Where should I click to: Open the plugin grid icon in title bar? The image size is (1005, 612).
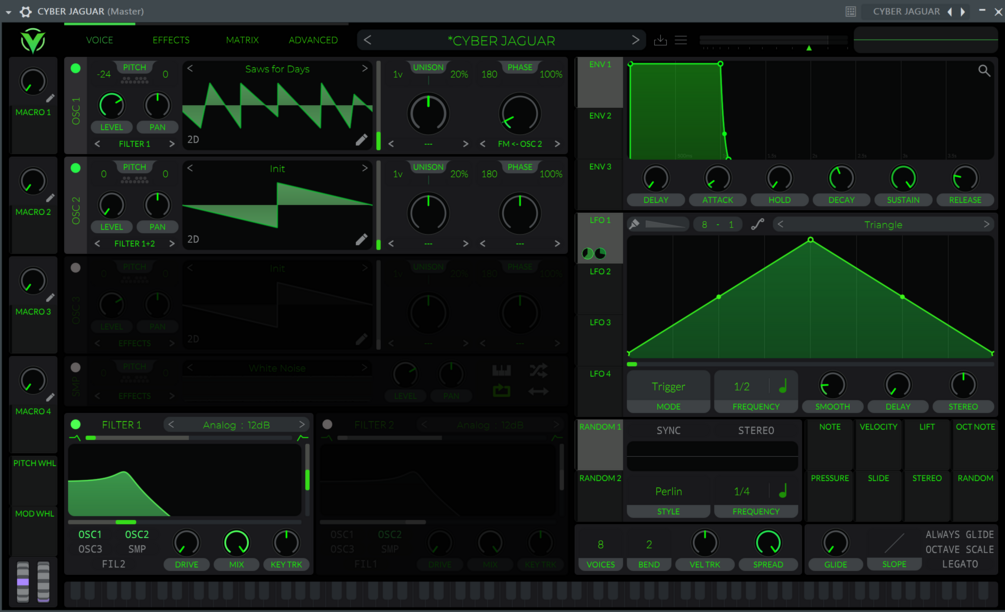pos(851,12)
